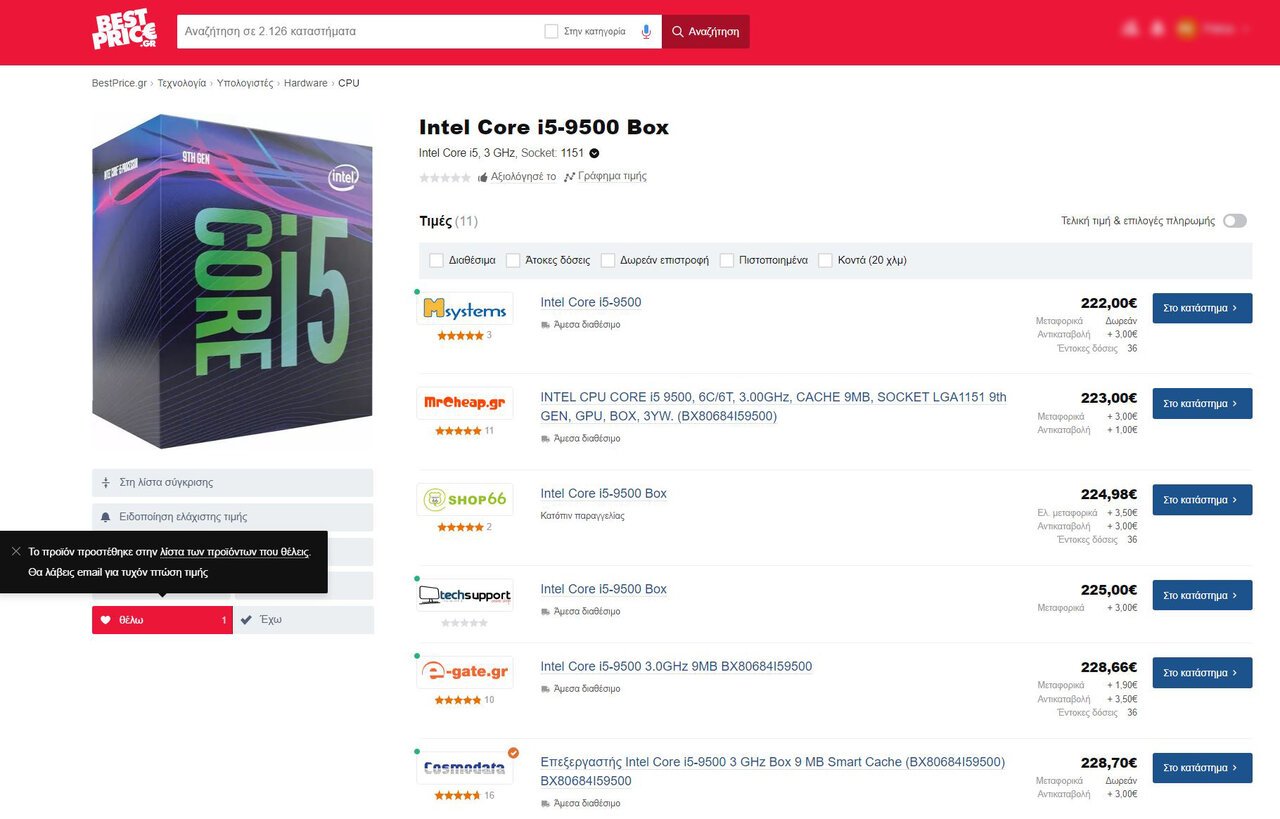The width and height of the screenshot is (1280, 819).
Task: View SHOP66 star rating reviews
Action: pos(460,527)
